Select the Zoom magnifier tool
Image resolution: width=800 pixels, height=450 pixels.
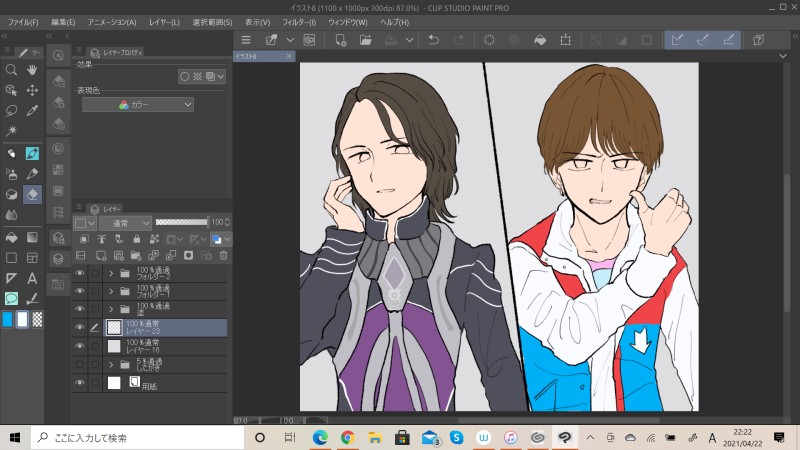(11, 70)
